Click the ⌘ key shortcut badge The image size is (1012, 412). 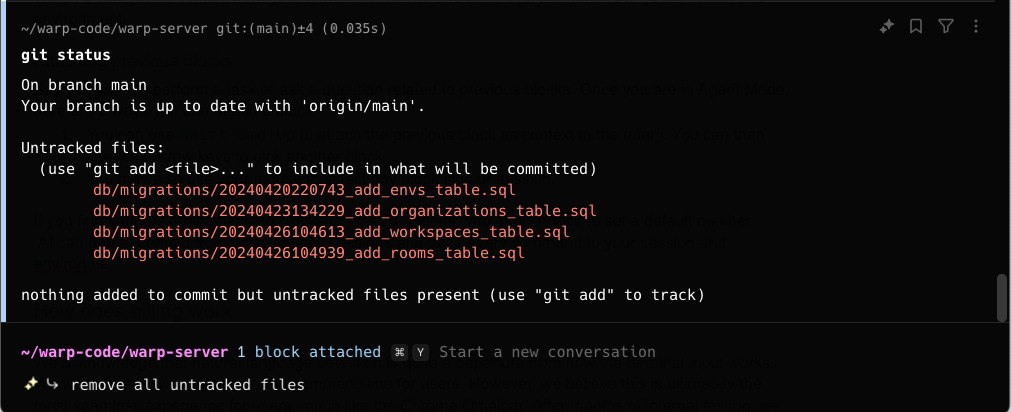399,352
